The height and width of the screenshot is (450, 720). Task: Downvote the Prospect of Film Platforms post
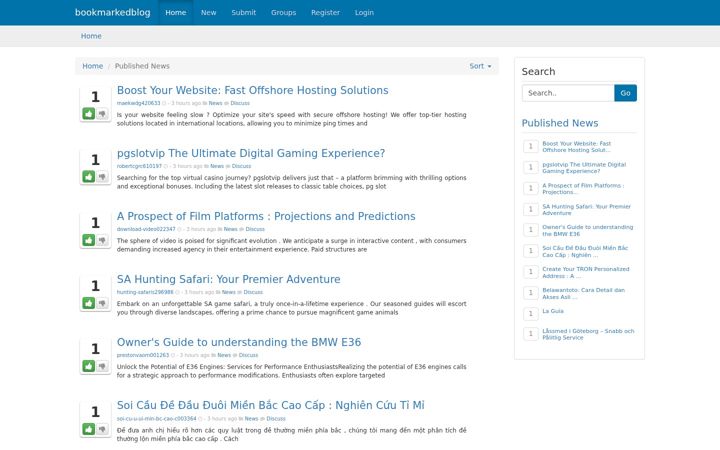[102, 240]
